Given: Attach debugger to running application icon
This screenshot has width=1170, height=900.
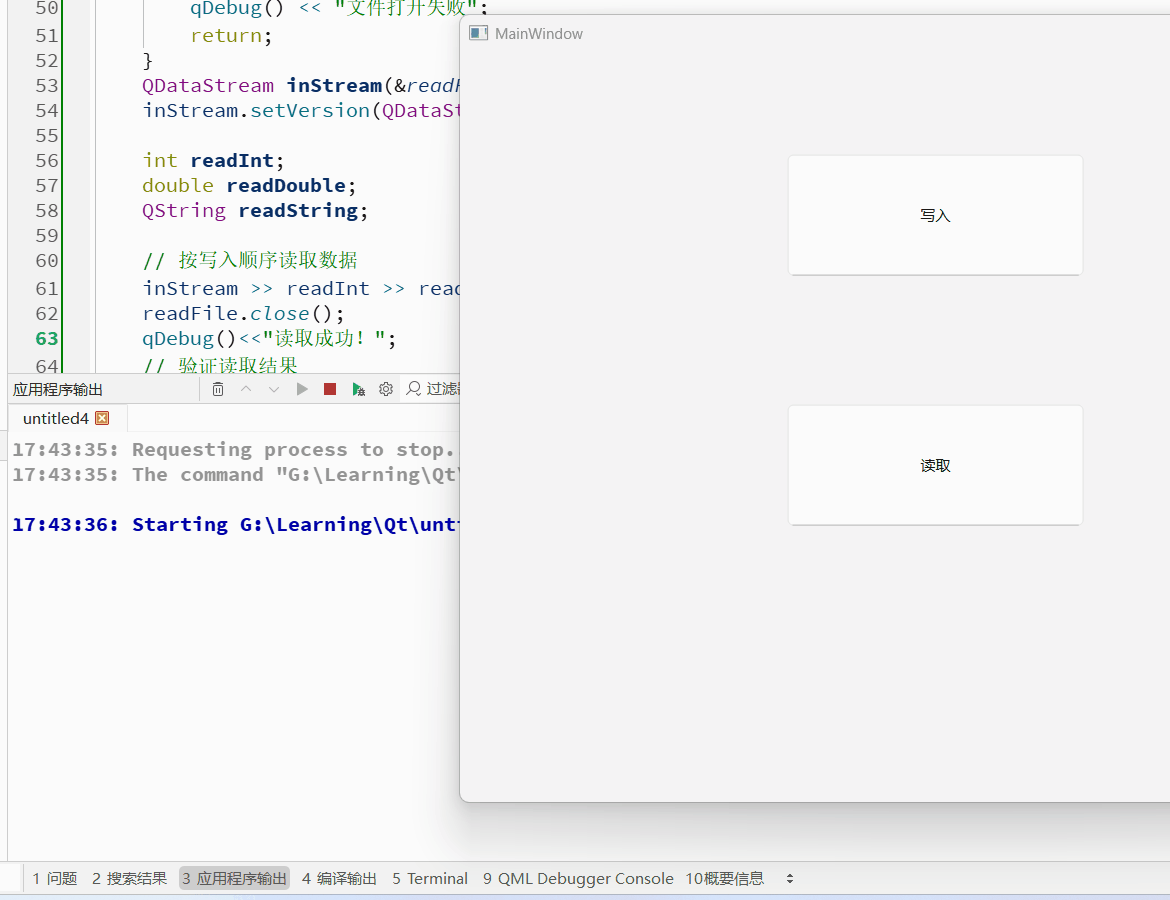Looking at the screenshot, I should click(x=358, y=389).
